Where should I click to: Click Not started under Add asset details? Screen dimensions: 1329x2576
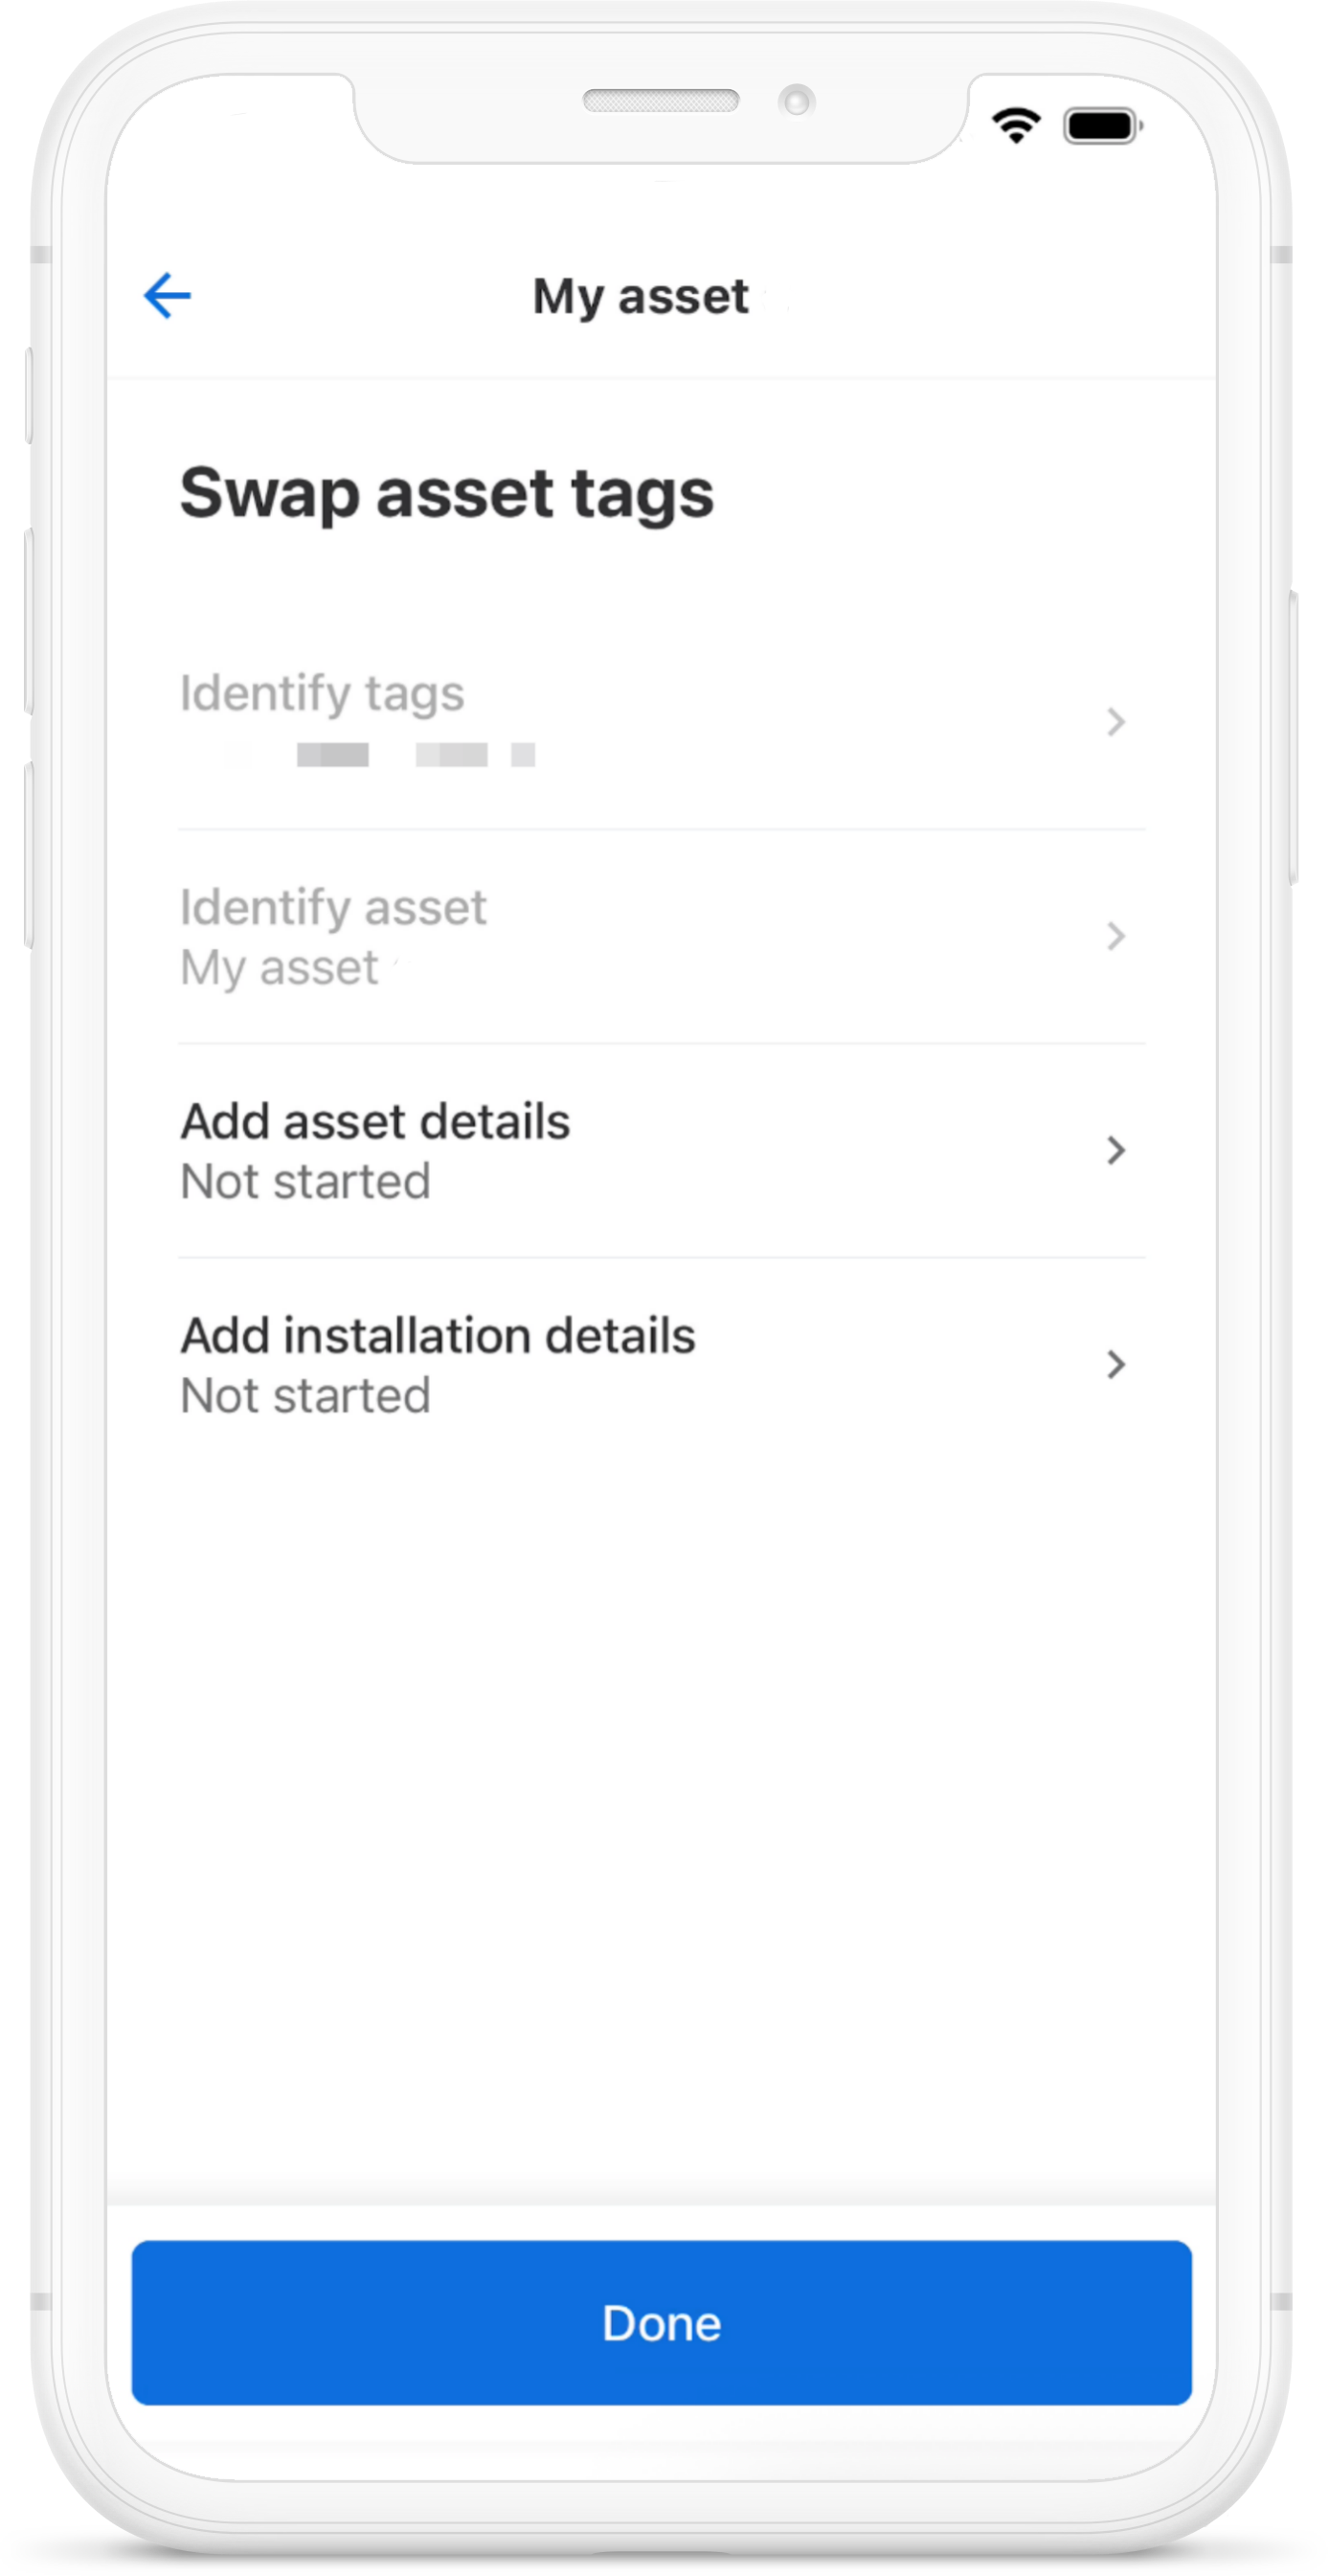[305, 1182]
